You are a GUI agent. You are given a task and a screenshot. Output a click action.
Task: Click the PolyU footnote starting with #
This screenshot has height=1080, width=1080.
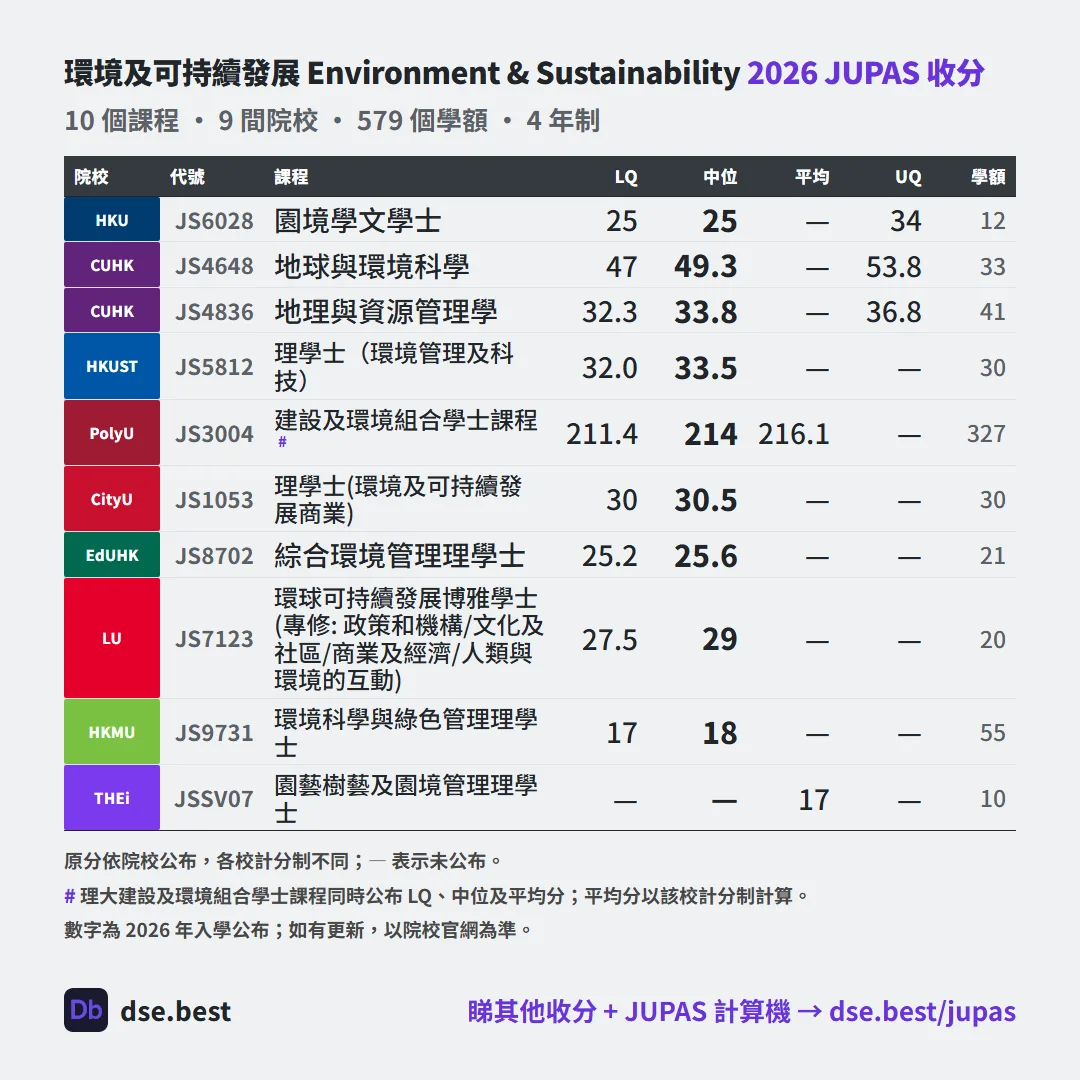[437, 896]
